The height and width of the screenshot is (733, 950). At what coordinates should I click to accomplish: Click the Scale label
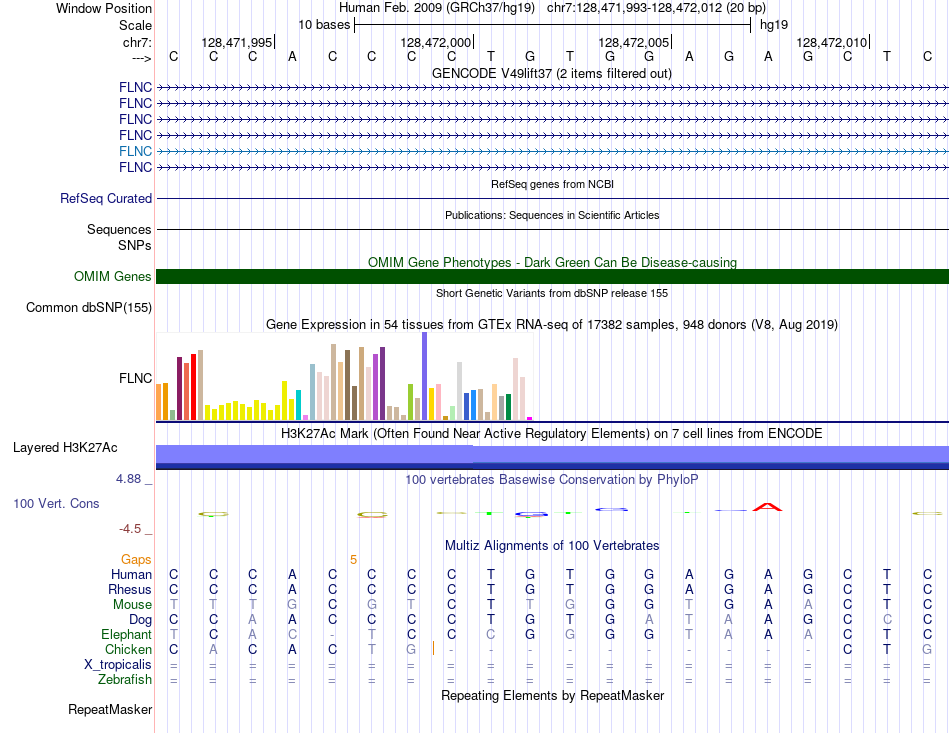click(135, 25)
